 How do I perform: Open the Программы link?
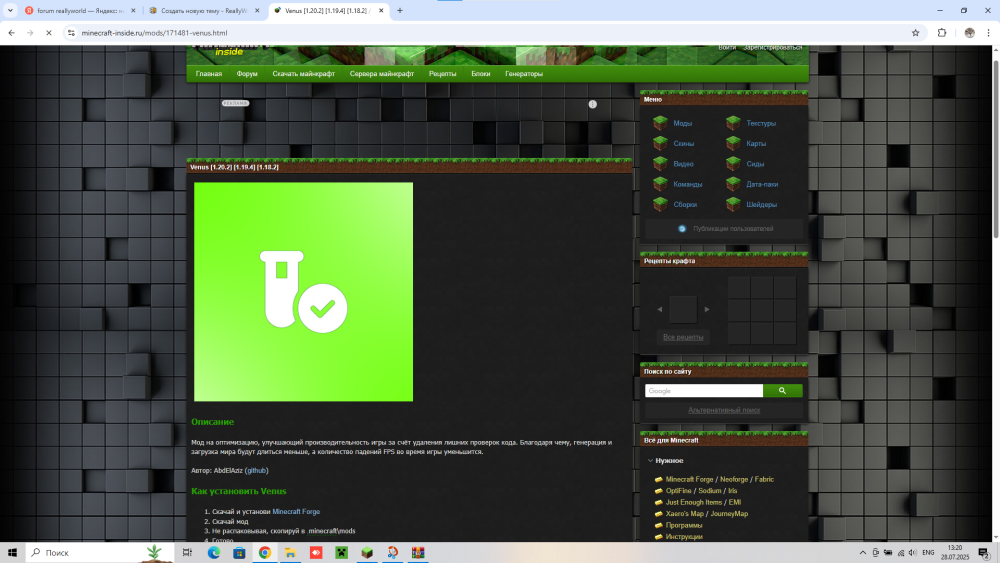tap(684, 525)
